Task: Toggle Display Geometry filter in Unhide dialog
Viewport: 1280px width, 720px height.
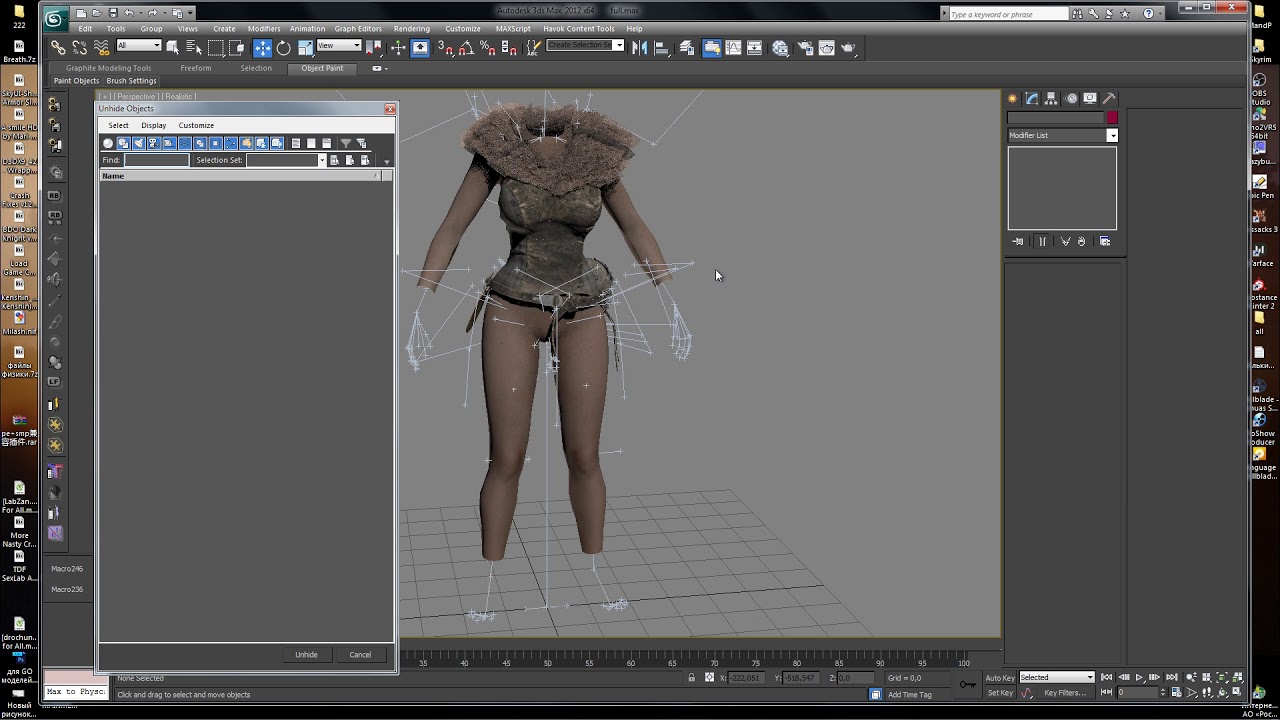Action: (108, 144)
